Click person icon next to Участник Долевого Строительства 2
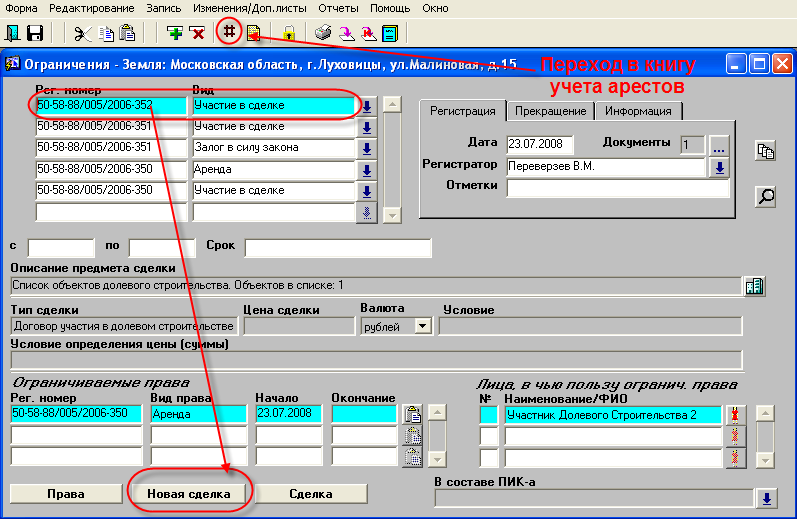 pyautogui.click(x=734, y=415)
